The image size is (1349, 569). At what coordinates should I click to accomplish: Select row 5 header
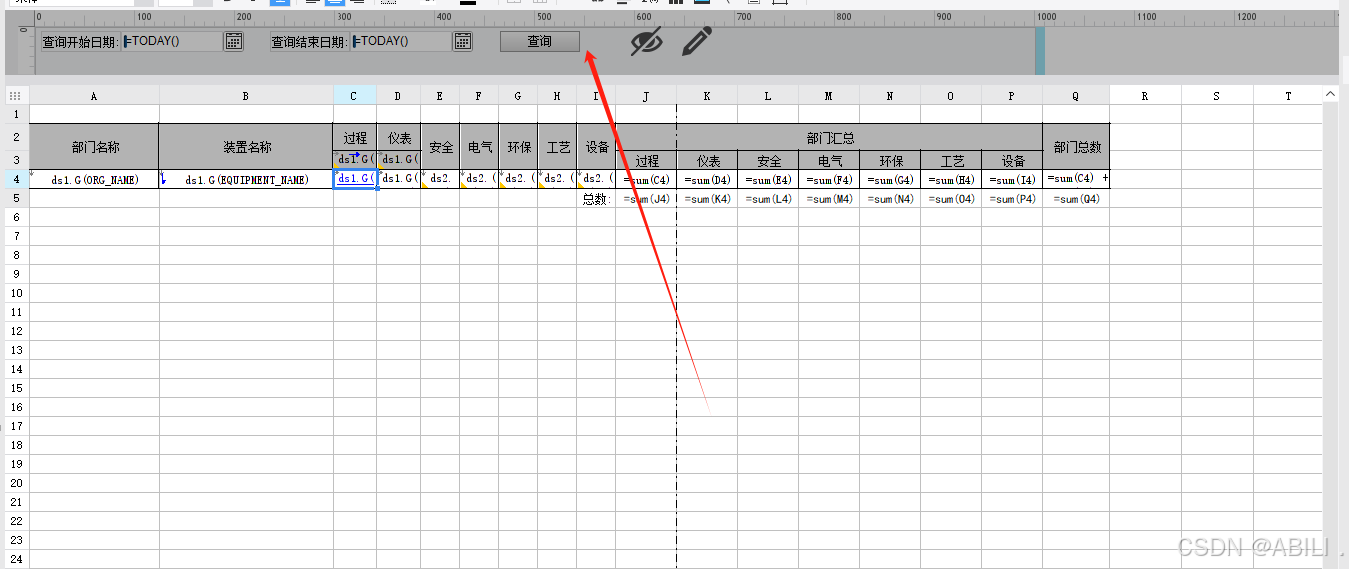tap(15, 198)
